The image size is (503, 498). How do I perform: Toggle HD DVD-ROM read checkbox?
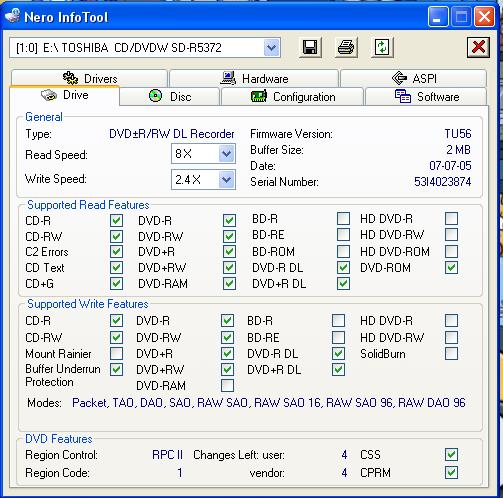click(x=451, y=251)
